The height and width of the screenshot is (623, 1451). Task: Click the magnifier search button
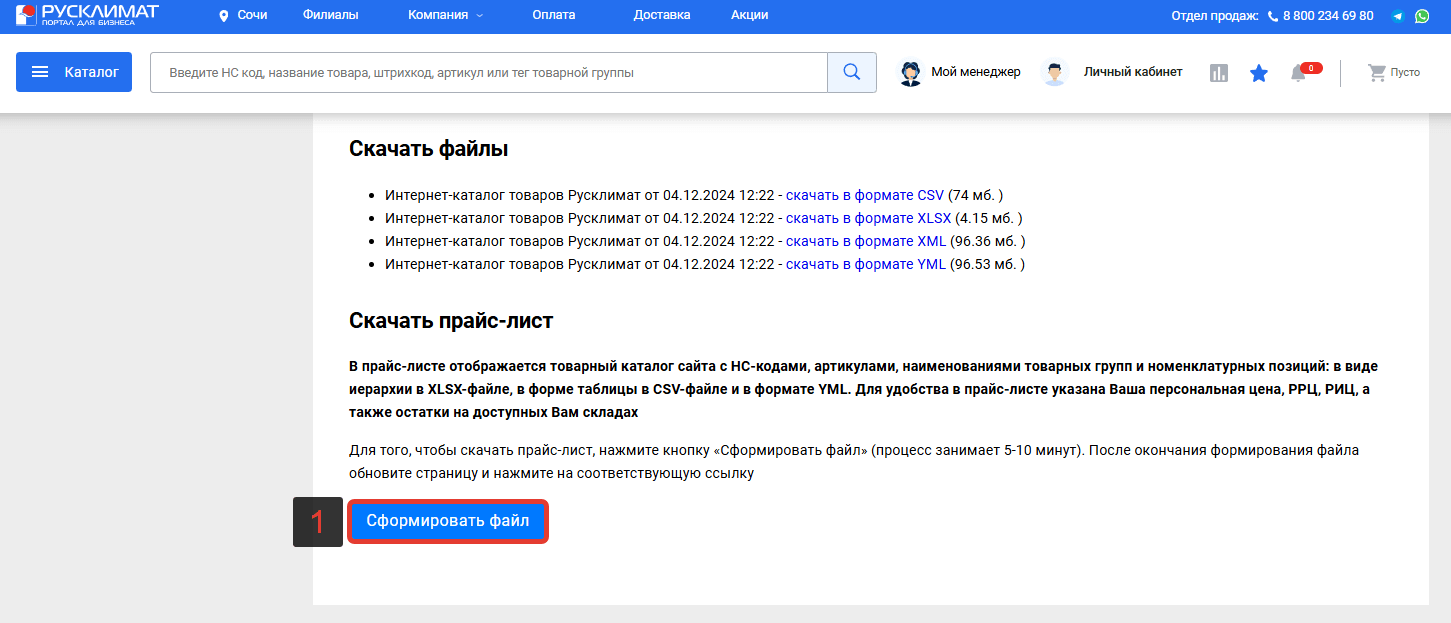point(852,72)
